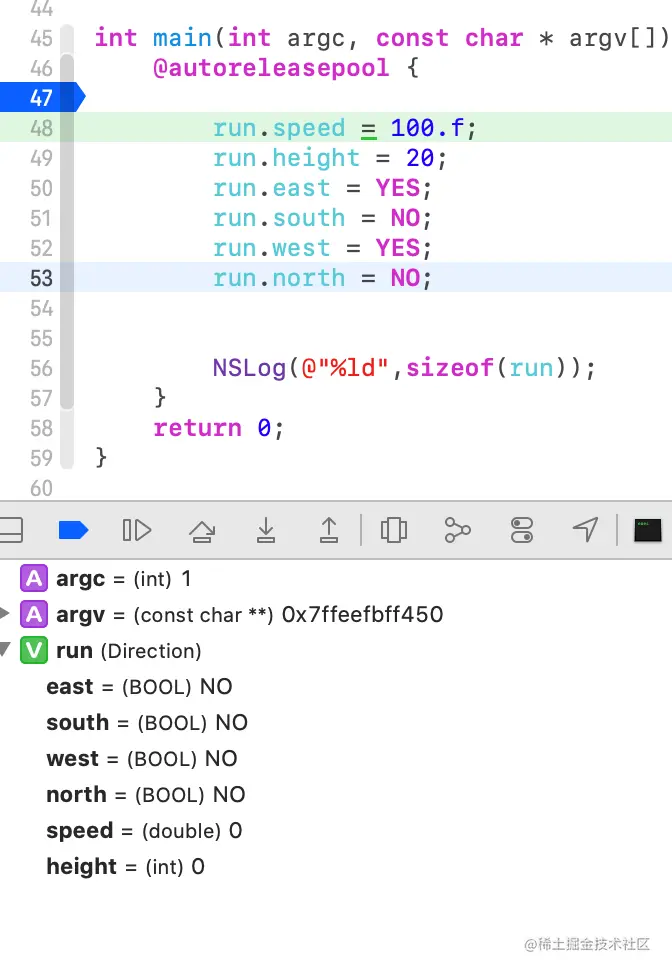The width and height of the screenshot is (672, 974).
Task: Click the code folding ribbon beside the gutter
Action: tap(67, 248)
